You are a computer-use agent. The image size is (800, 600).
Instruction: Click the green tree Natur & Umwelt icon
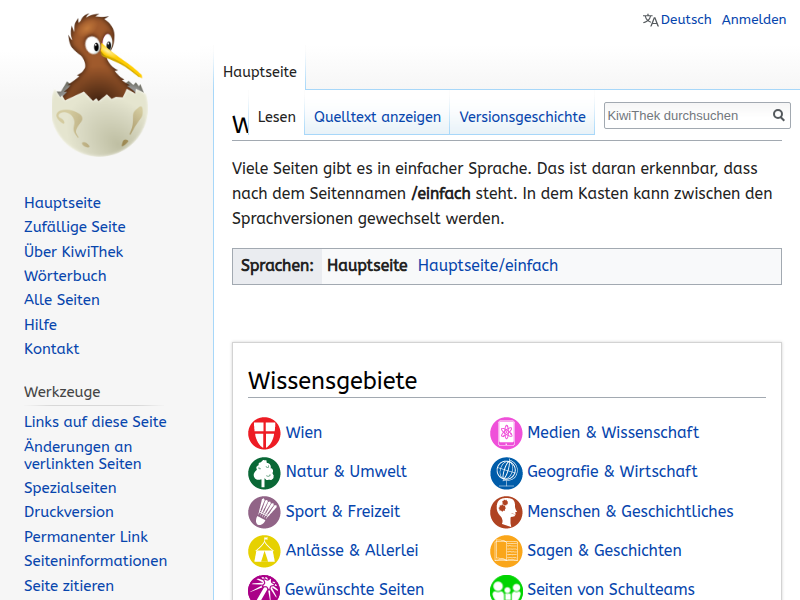point(264,472)
